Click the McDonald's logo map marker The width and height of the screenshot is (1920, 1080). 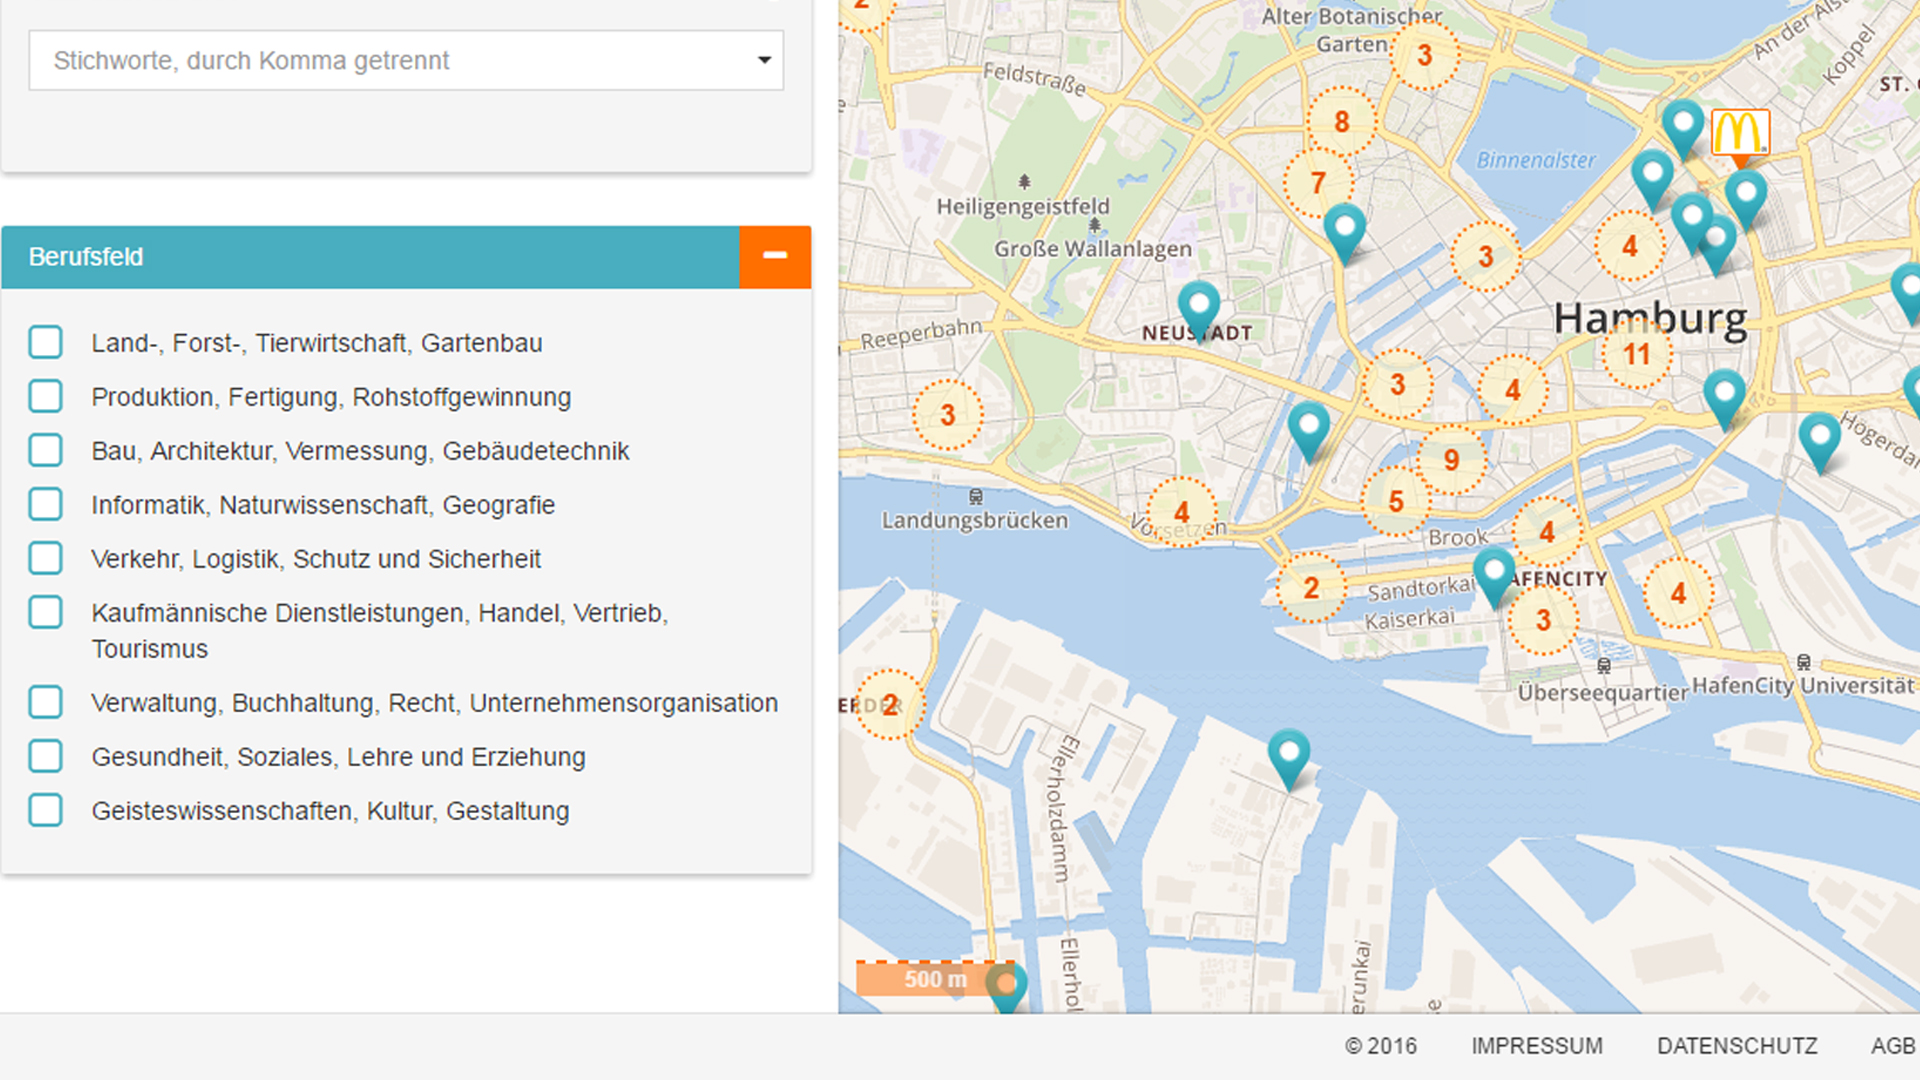tap(1740, 133)
